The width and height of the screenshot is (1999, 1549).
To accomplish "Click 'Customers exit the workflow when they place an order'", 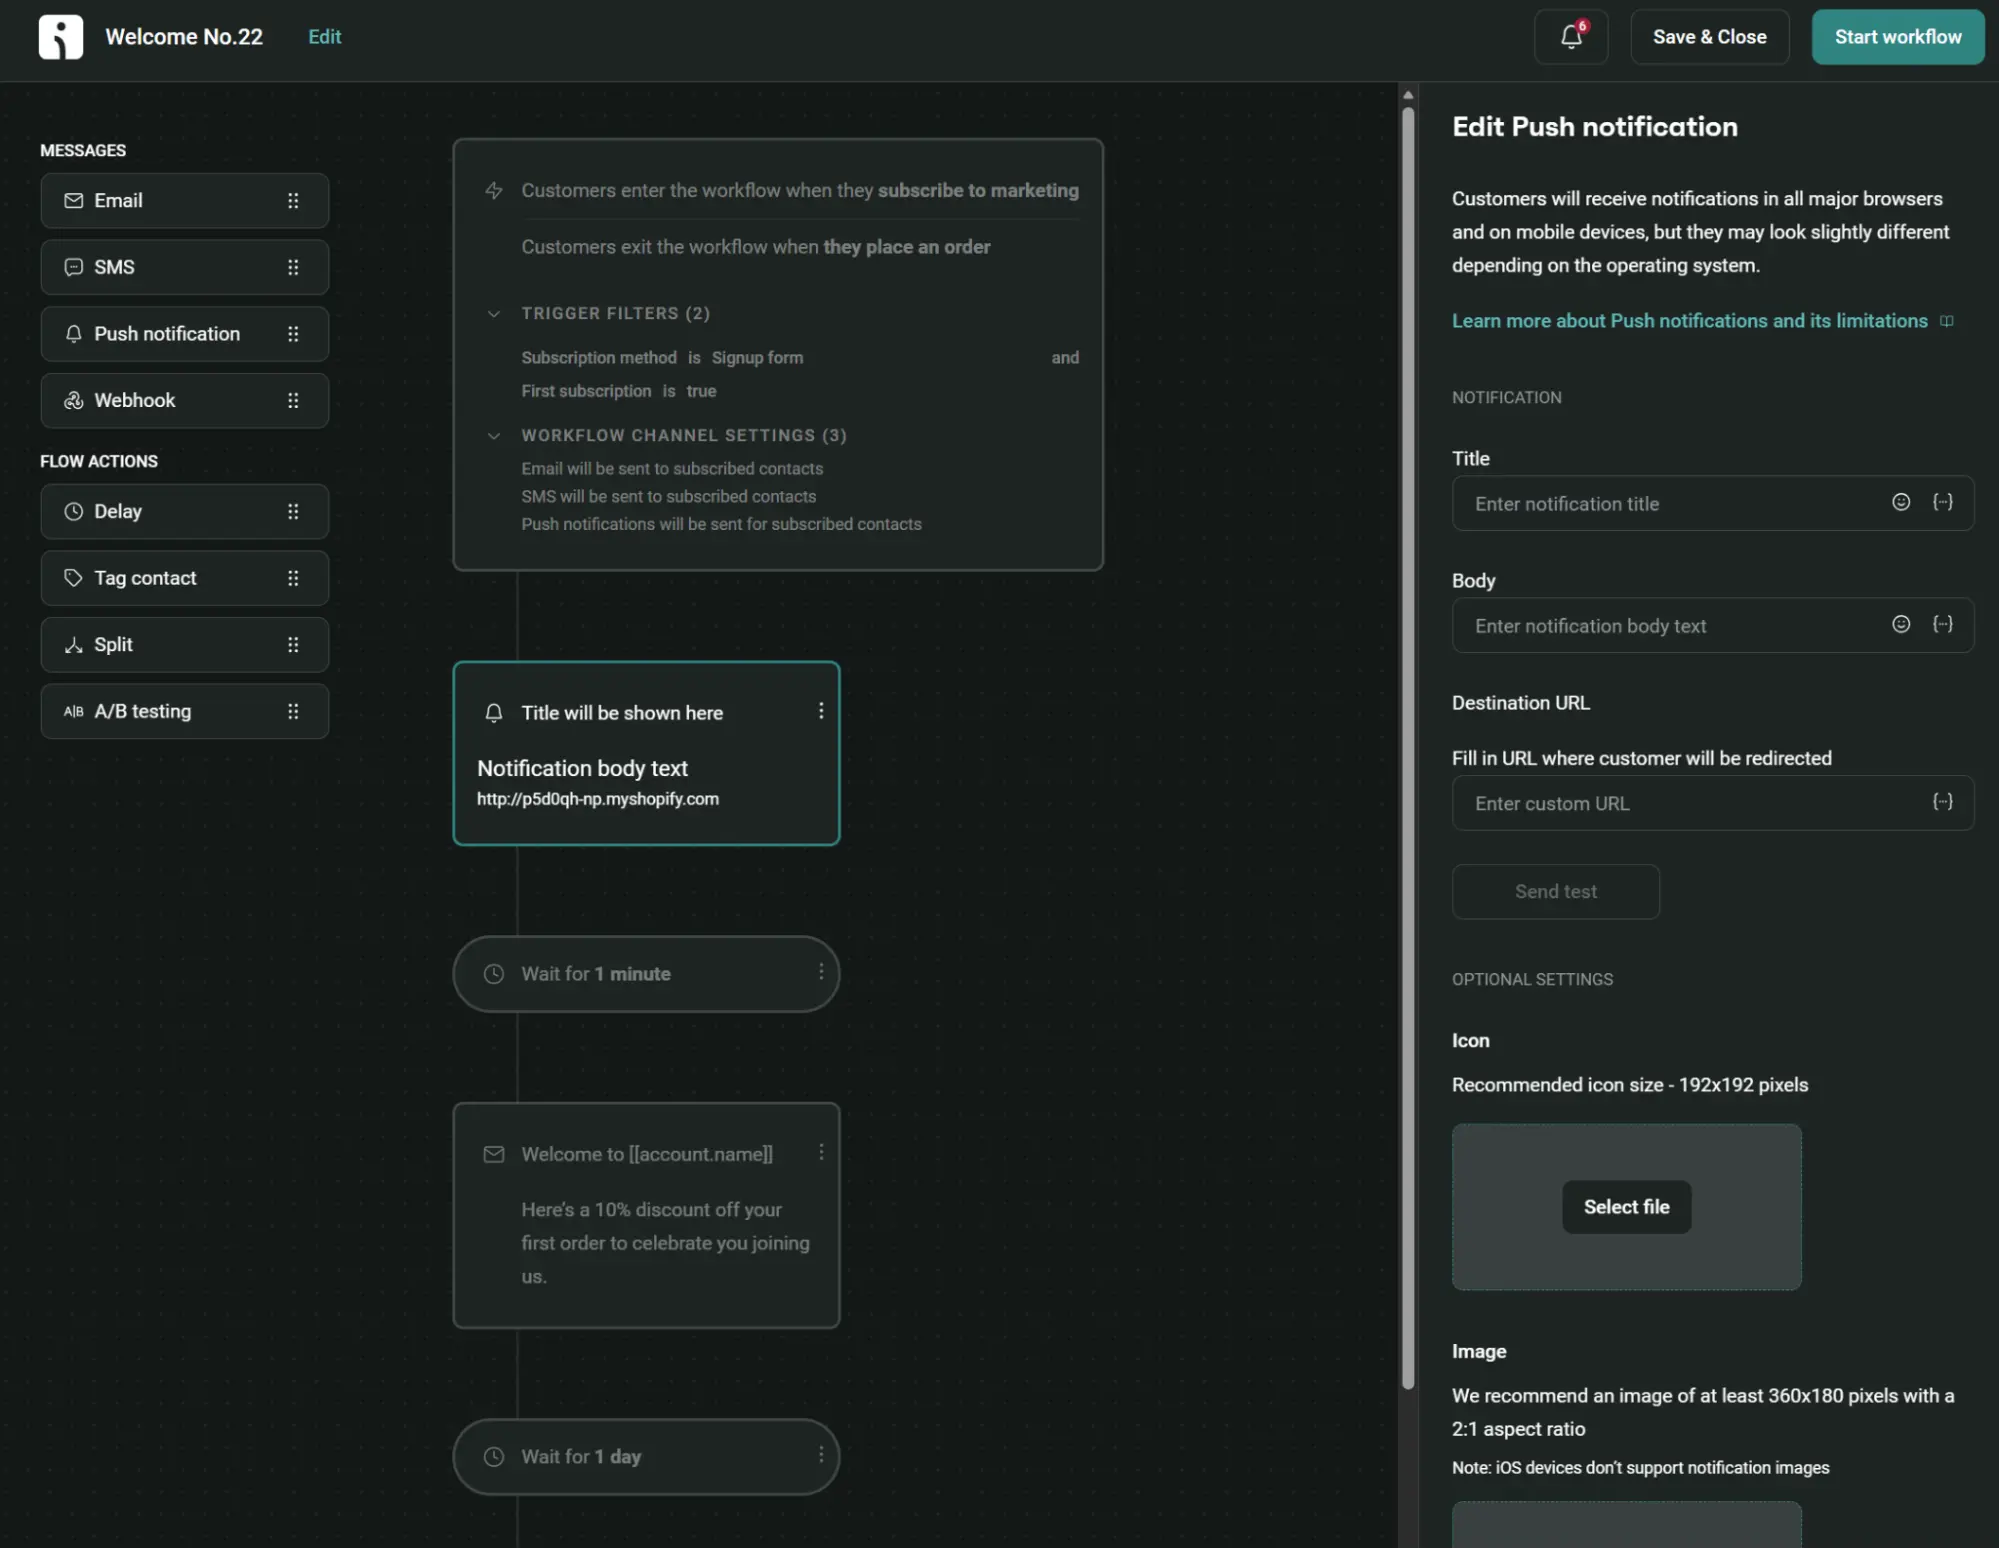I will coord(756,247).
